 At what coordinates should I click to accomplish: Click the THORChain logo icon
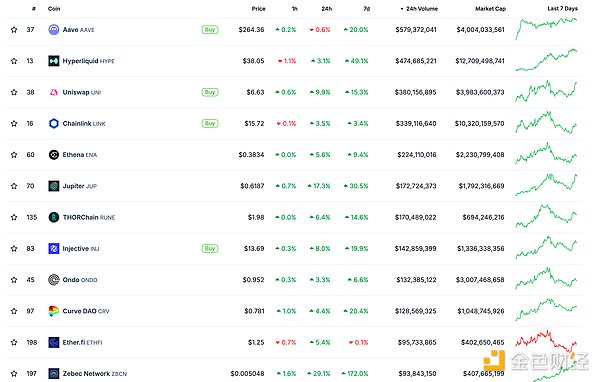[x=54, y=217]
